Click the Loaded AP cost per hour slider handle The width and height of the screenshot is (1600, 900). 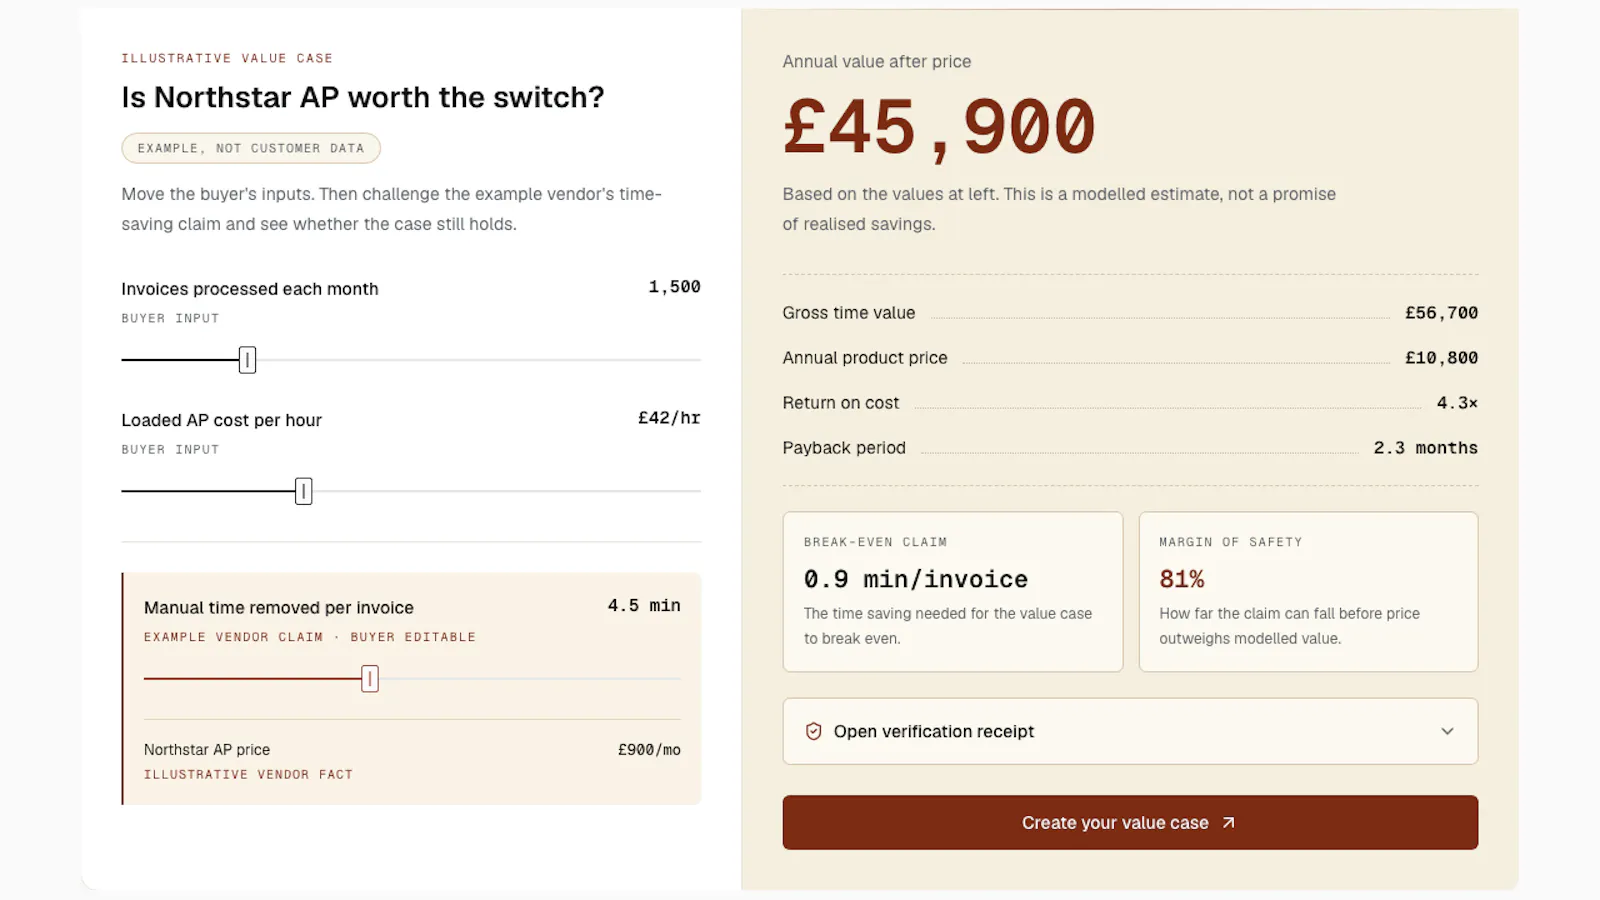(x=304, y=491)
